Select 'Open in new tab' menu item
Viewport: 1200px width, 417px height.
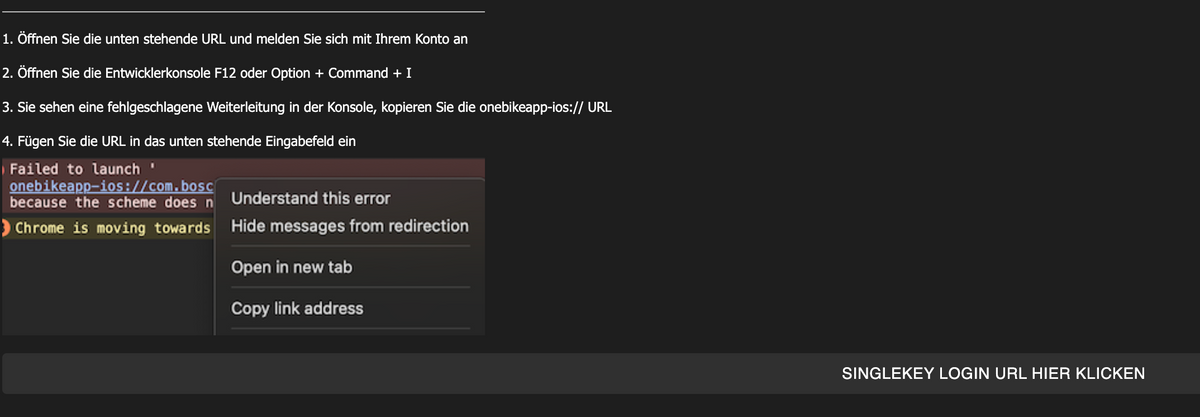pyautogui.click(x=291, y=267)
